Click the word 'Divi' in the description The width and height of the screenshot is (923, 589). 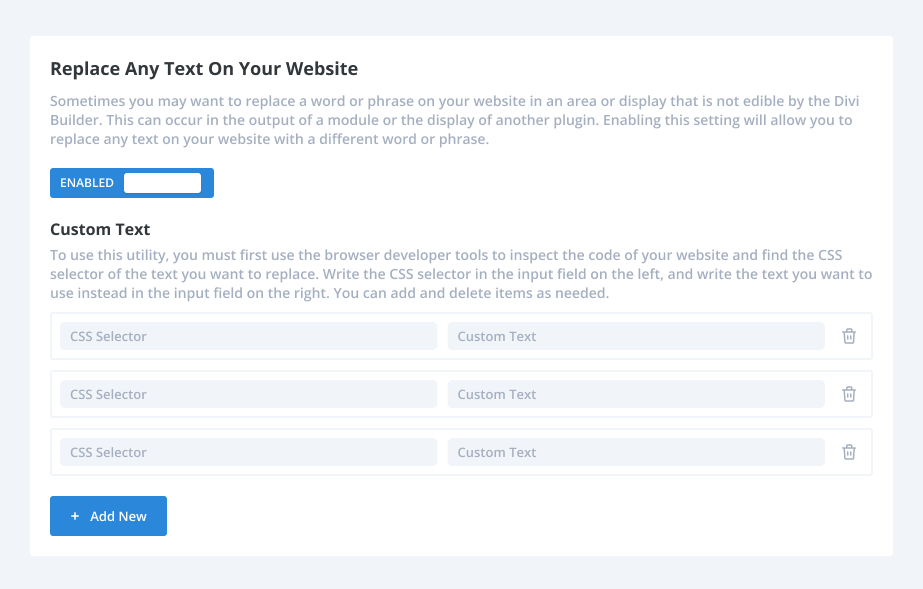(846, 101)
